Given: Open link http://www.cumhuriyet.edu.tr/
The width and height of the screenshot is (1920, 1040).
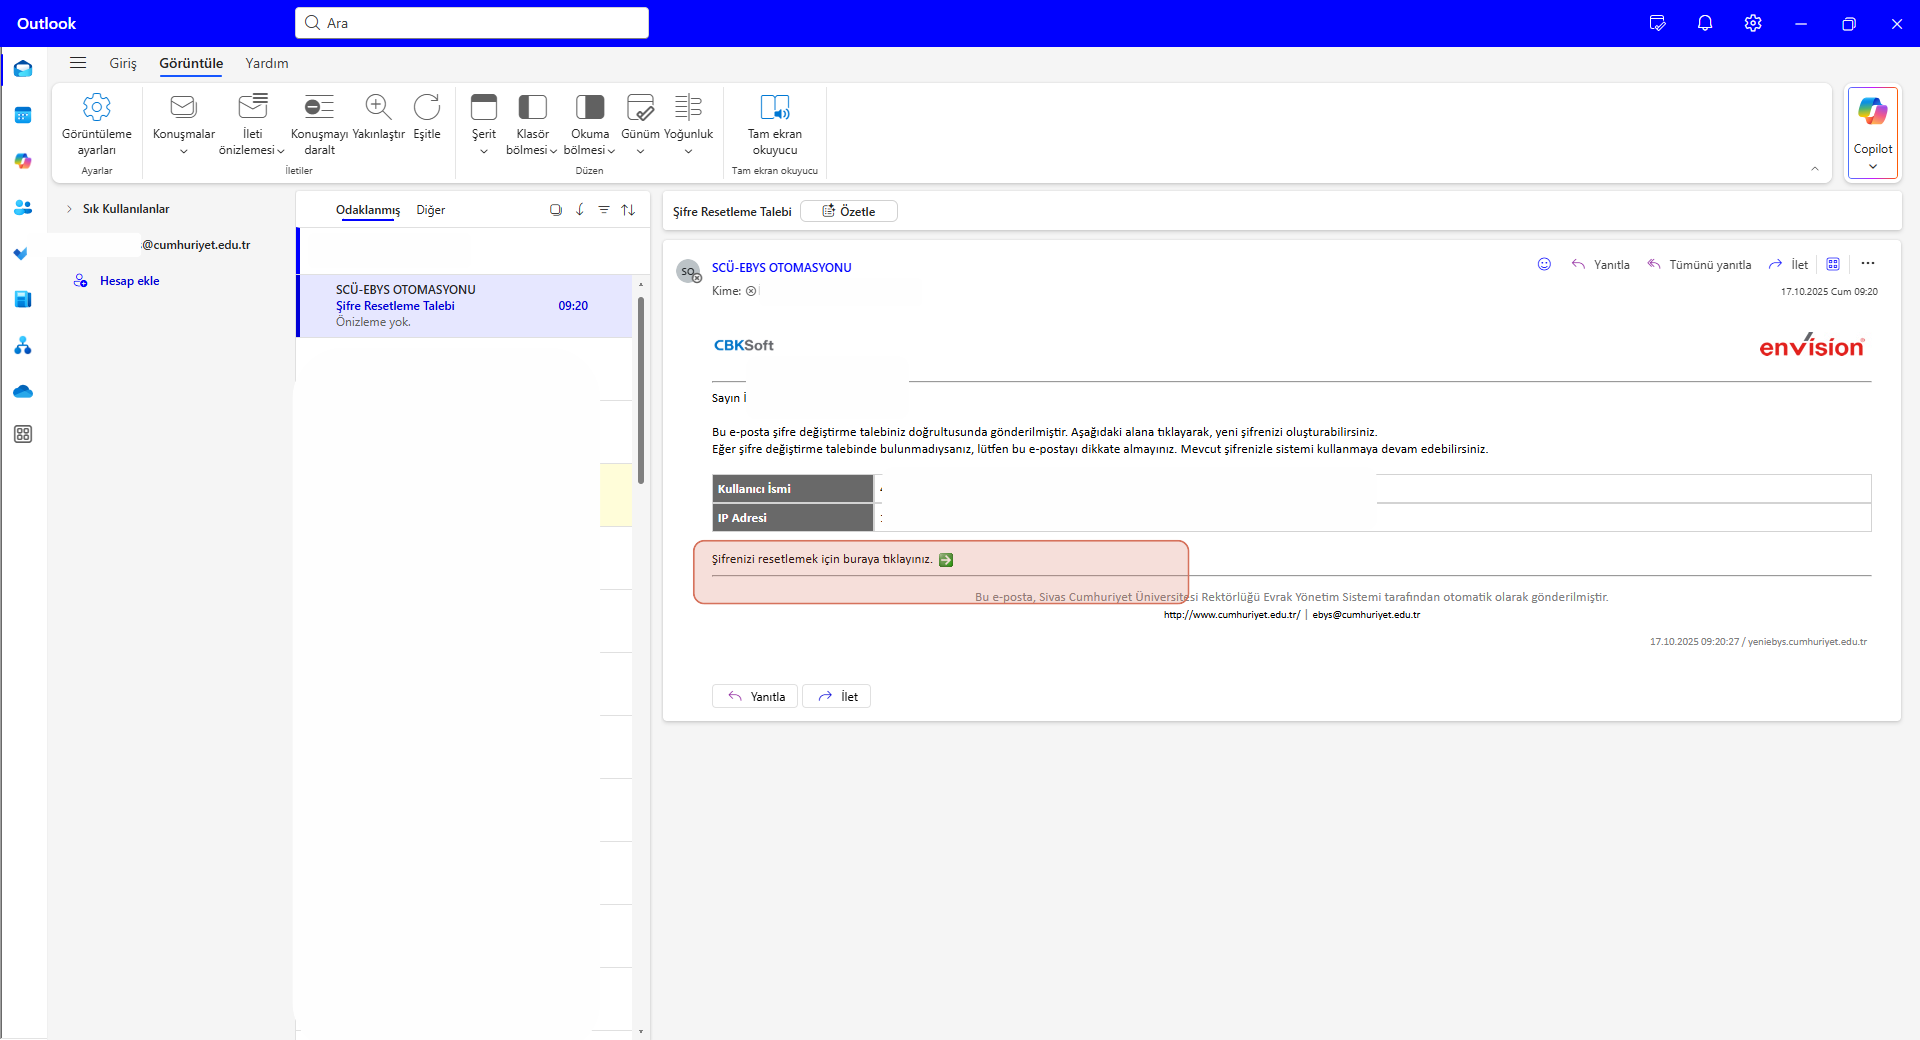Looking at the screenshot, I should tap(1231, 615).
